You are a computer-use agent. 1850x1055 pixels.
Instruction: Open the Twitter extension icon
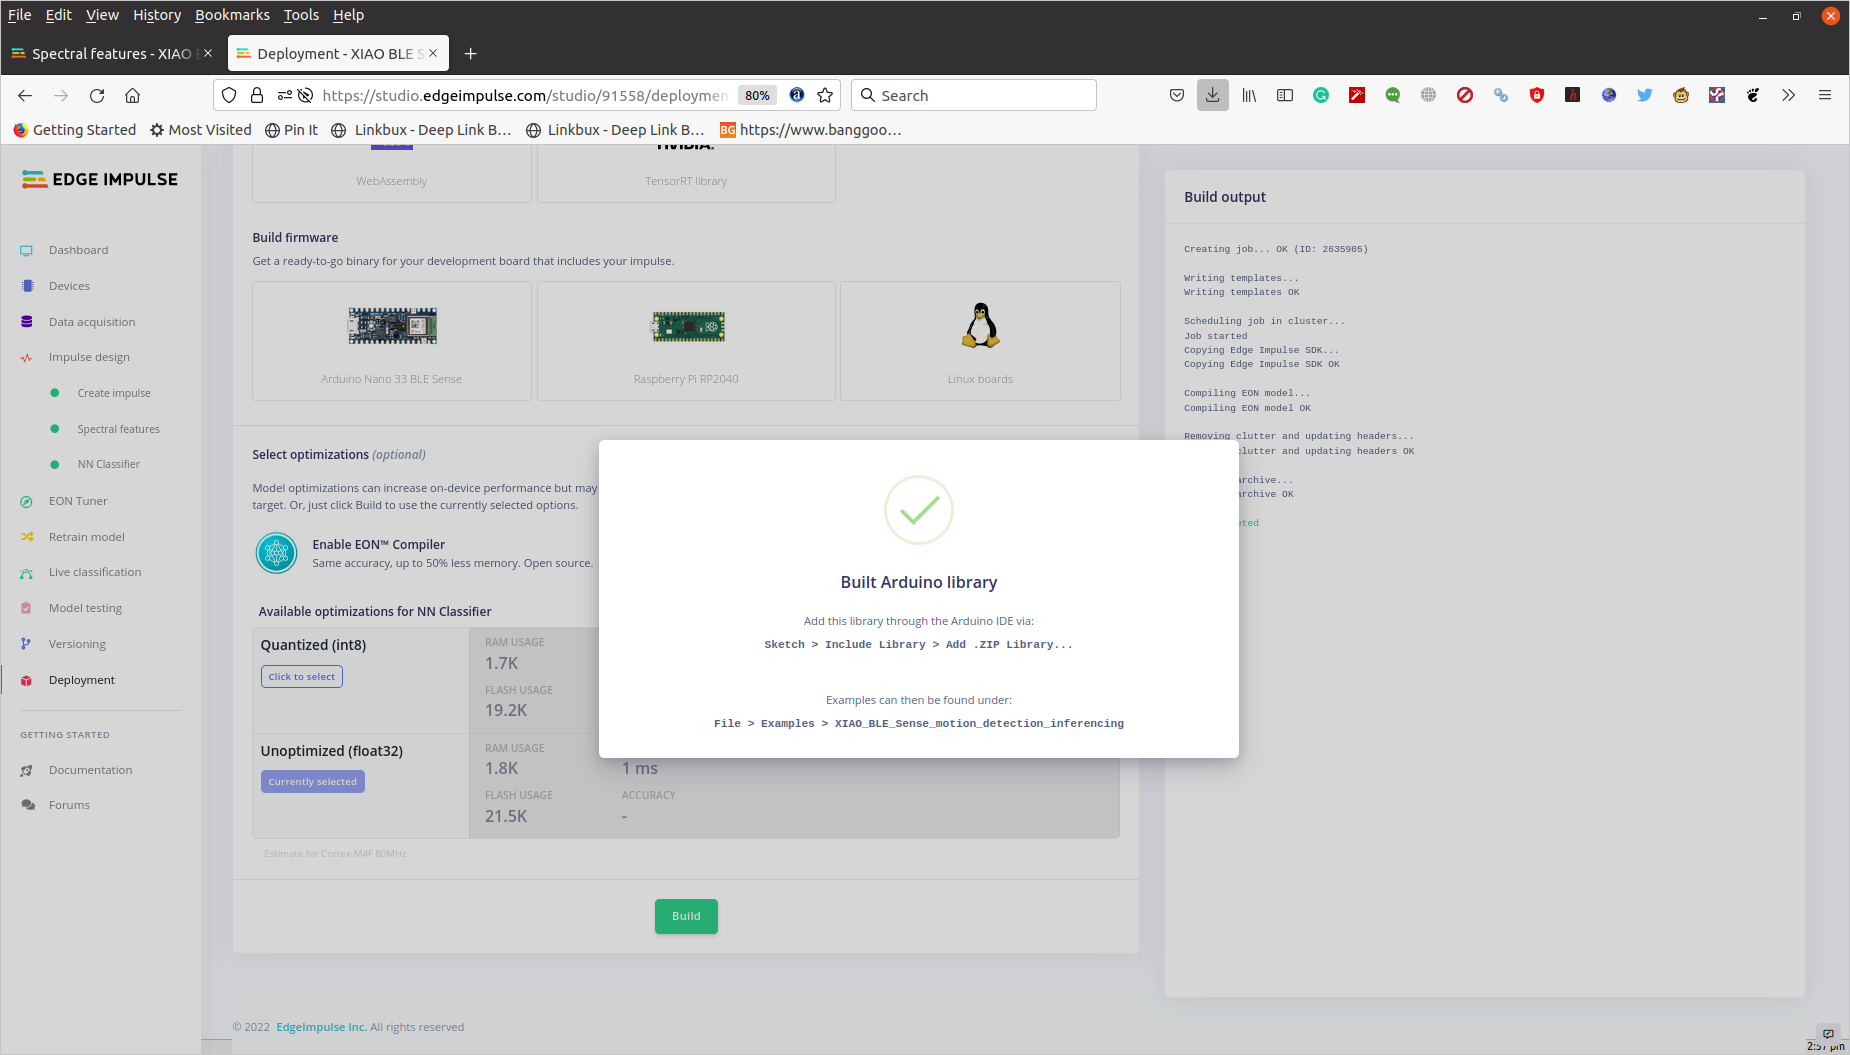click(1644, 95)
